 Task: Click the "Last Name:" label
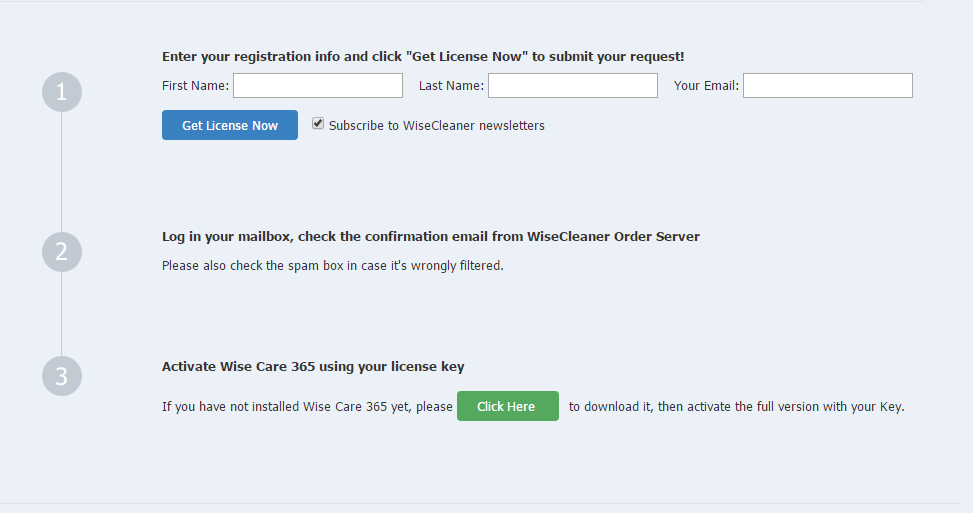(x=451, y=86)
